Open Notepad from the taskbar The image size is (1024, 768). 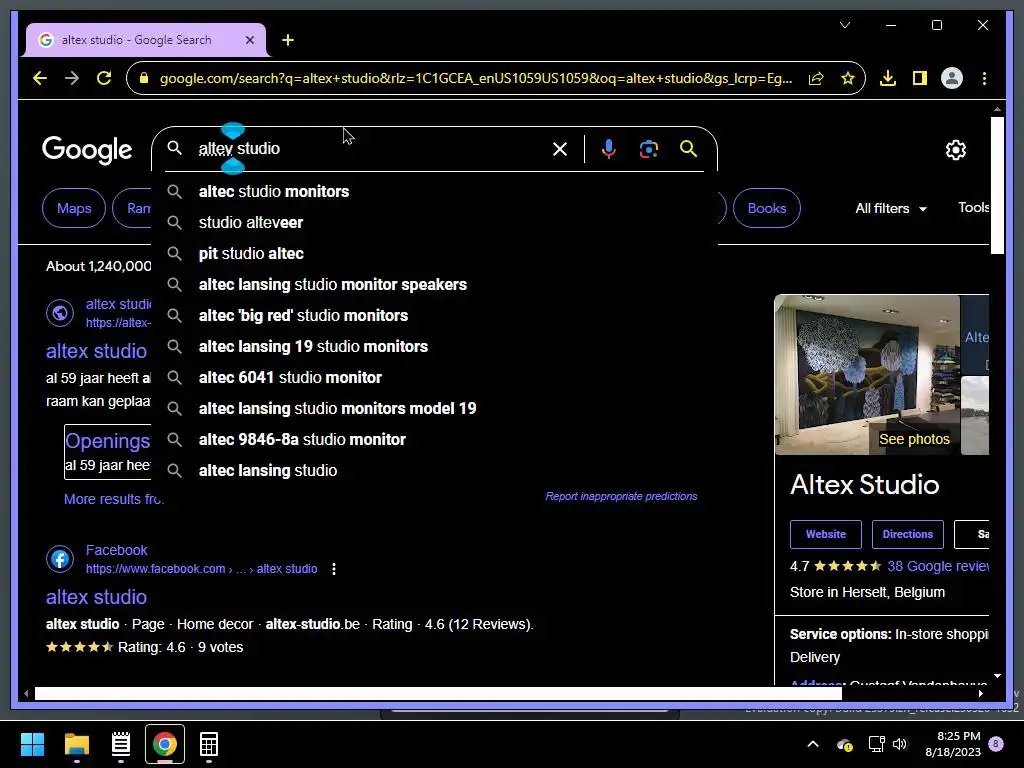coord(121,744)
